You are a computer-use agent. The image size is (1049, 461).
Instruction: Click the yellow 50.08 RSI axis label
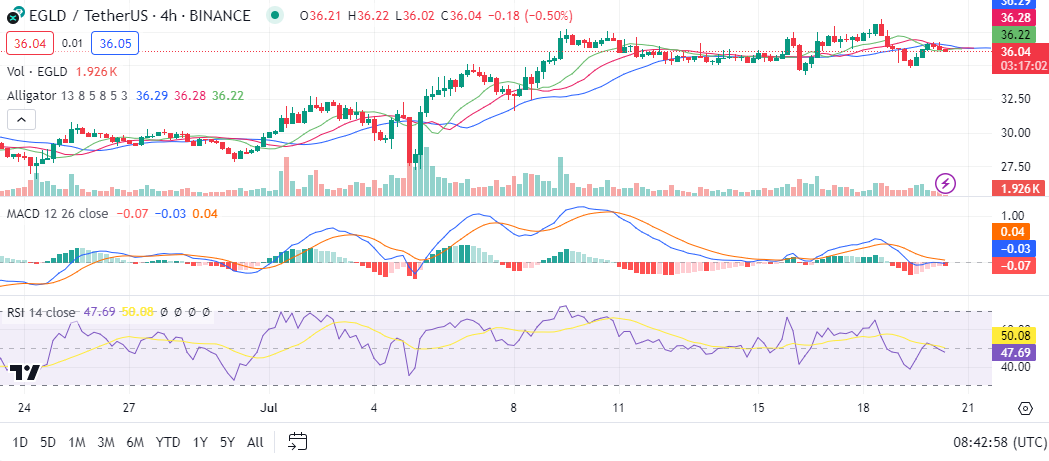click(x=1015, y=335)
